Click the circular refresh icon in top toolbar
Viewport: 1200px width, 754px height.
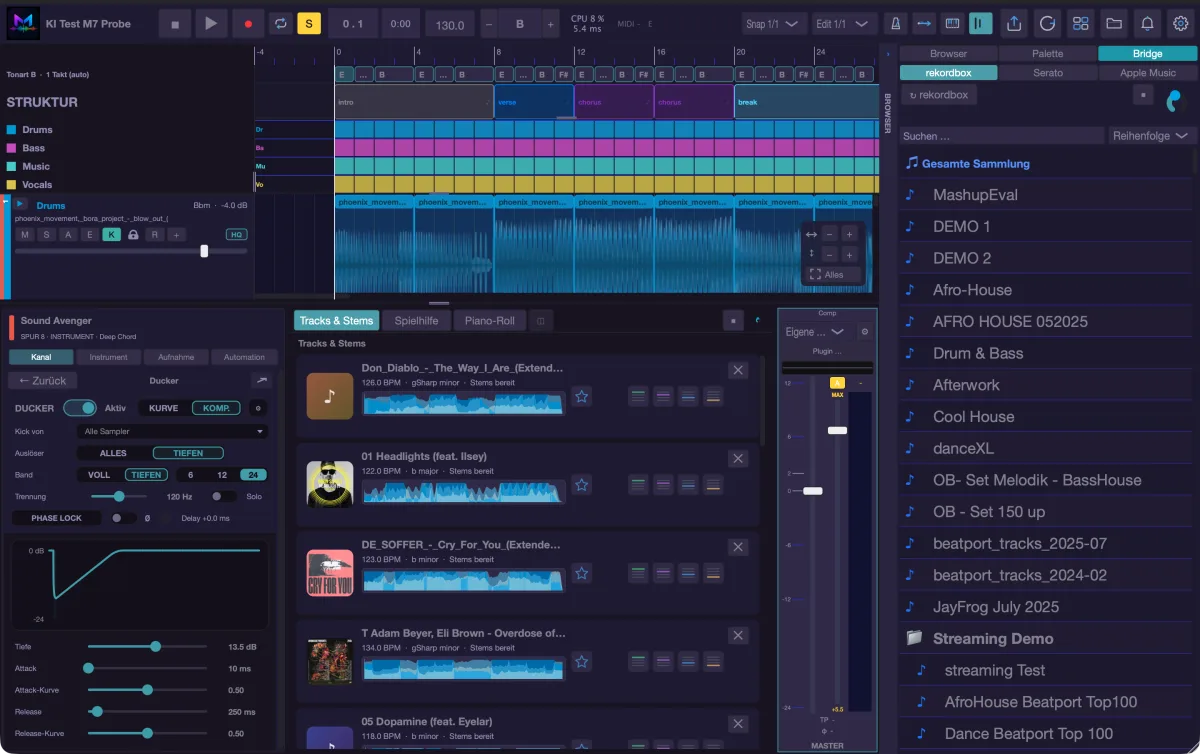[1047, 23]
